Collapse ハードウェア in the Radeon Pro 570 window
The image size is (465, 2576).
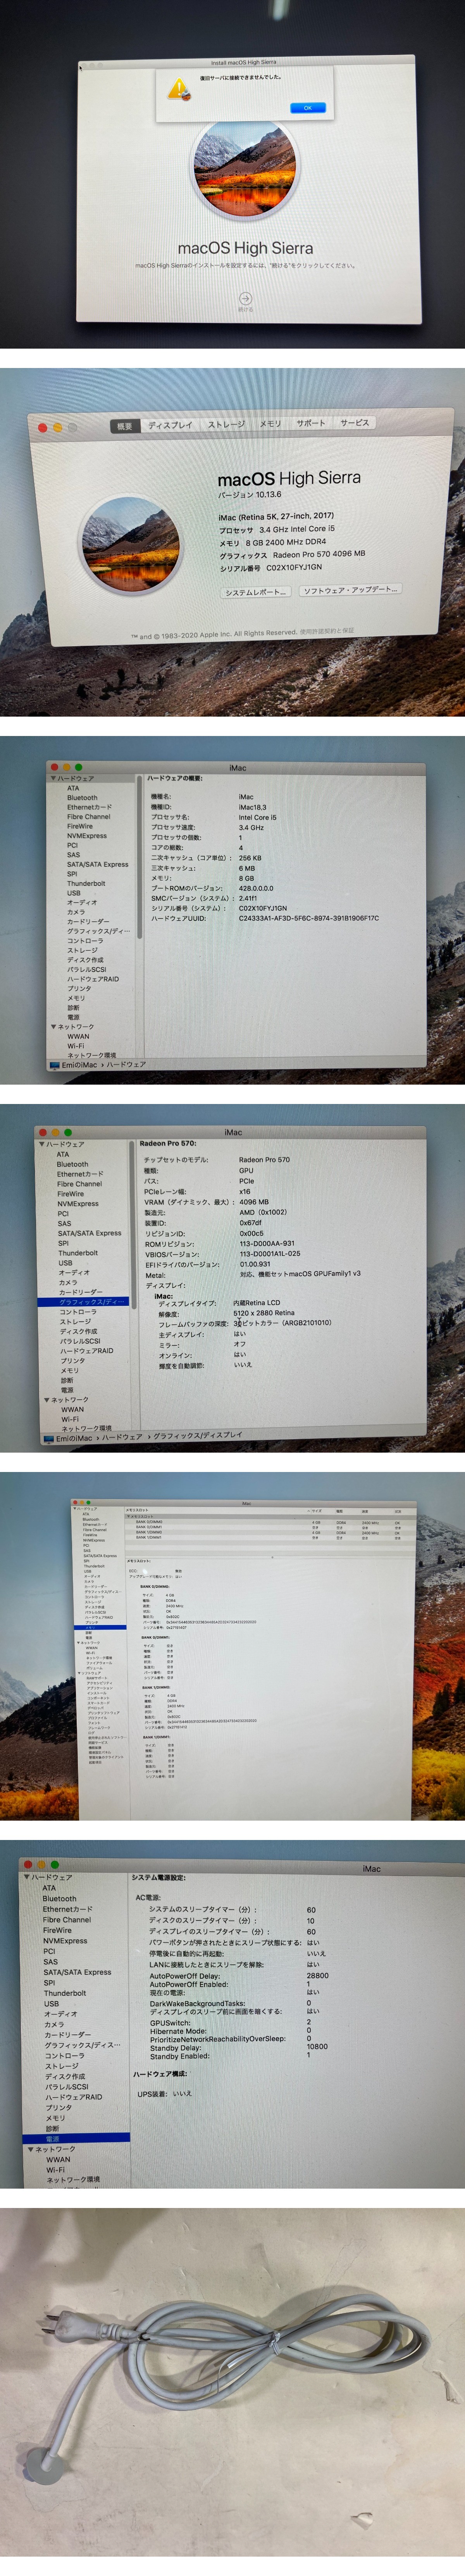pos(42,1144)
